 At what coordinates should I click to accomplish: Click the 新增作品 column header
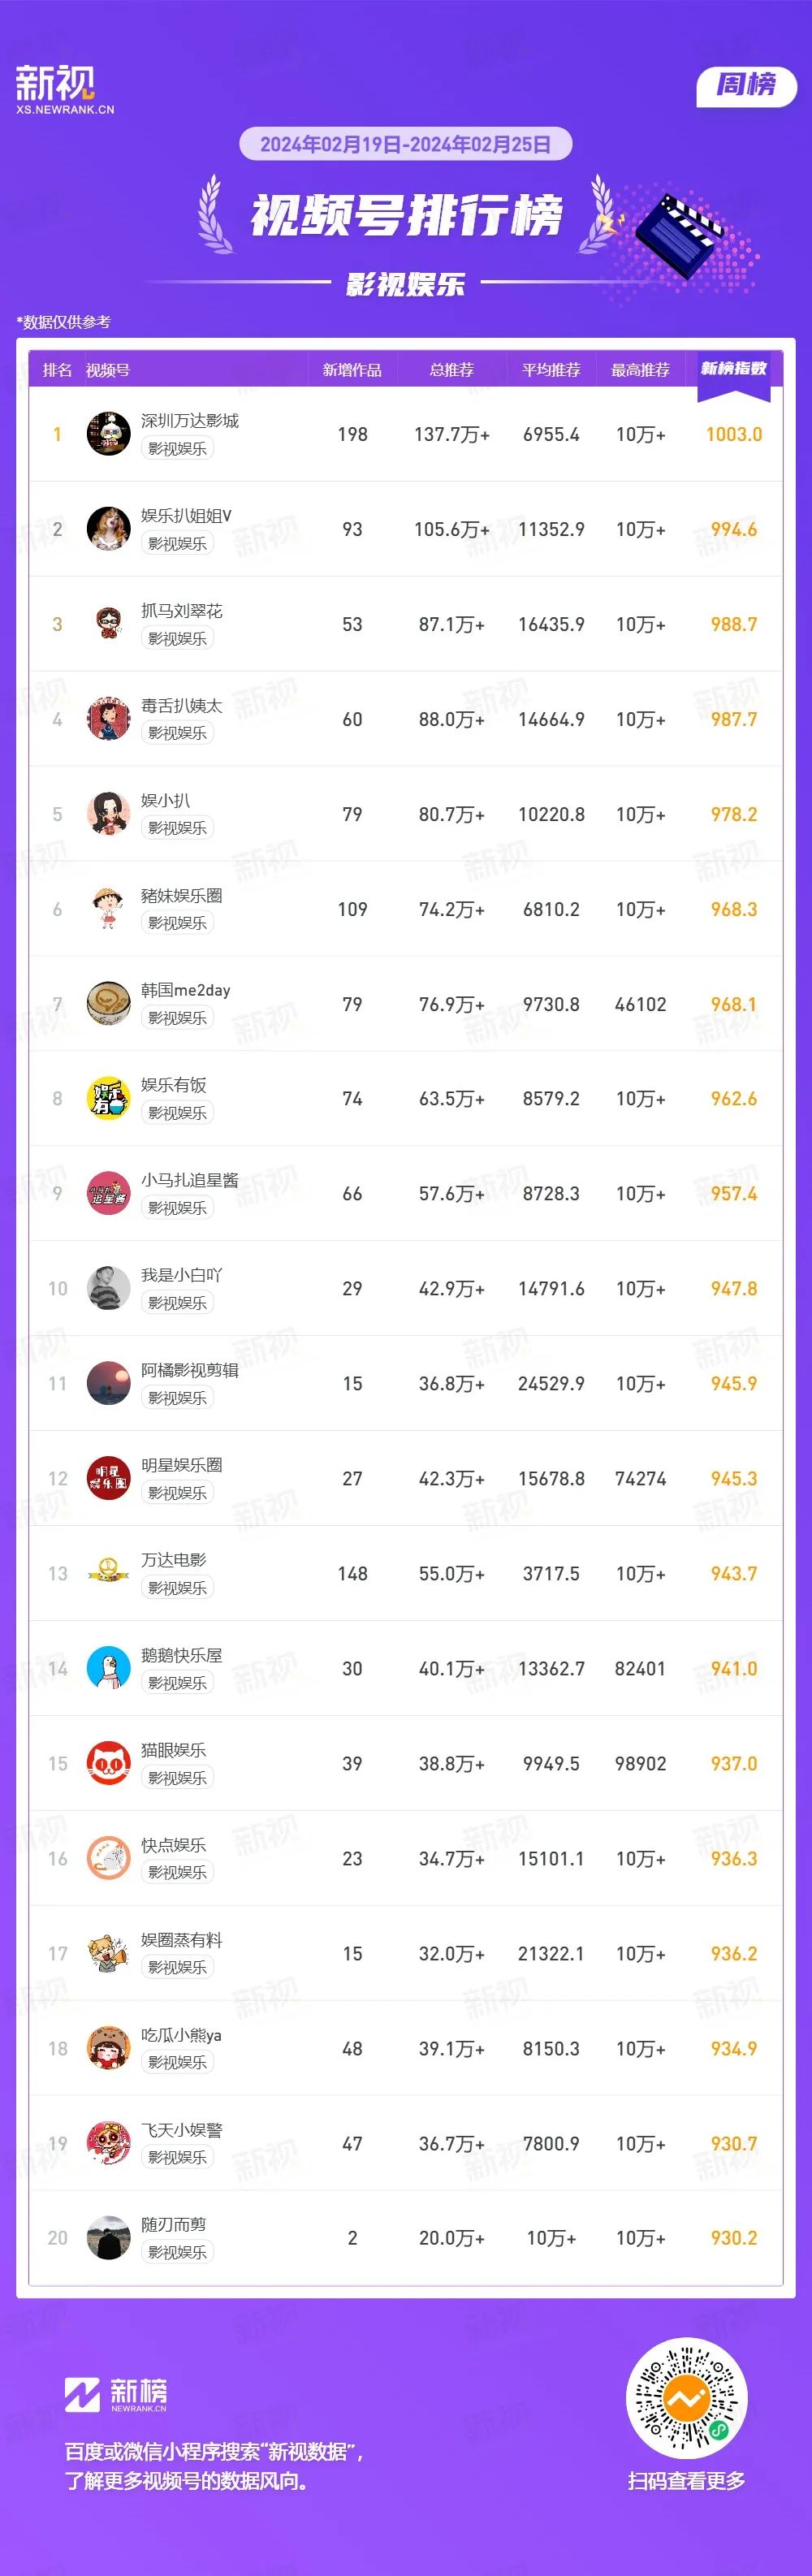(x=352, y=370)
